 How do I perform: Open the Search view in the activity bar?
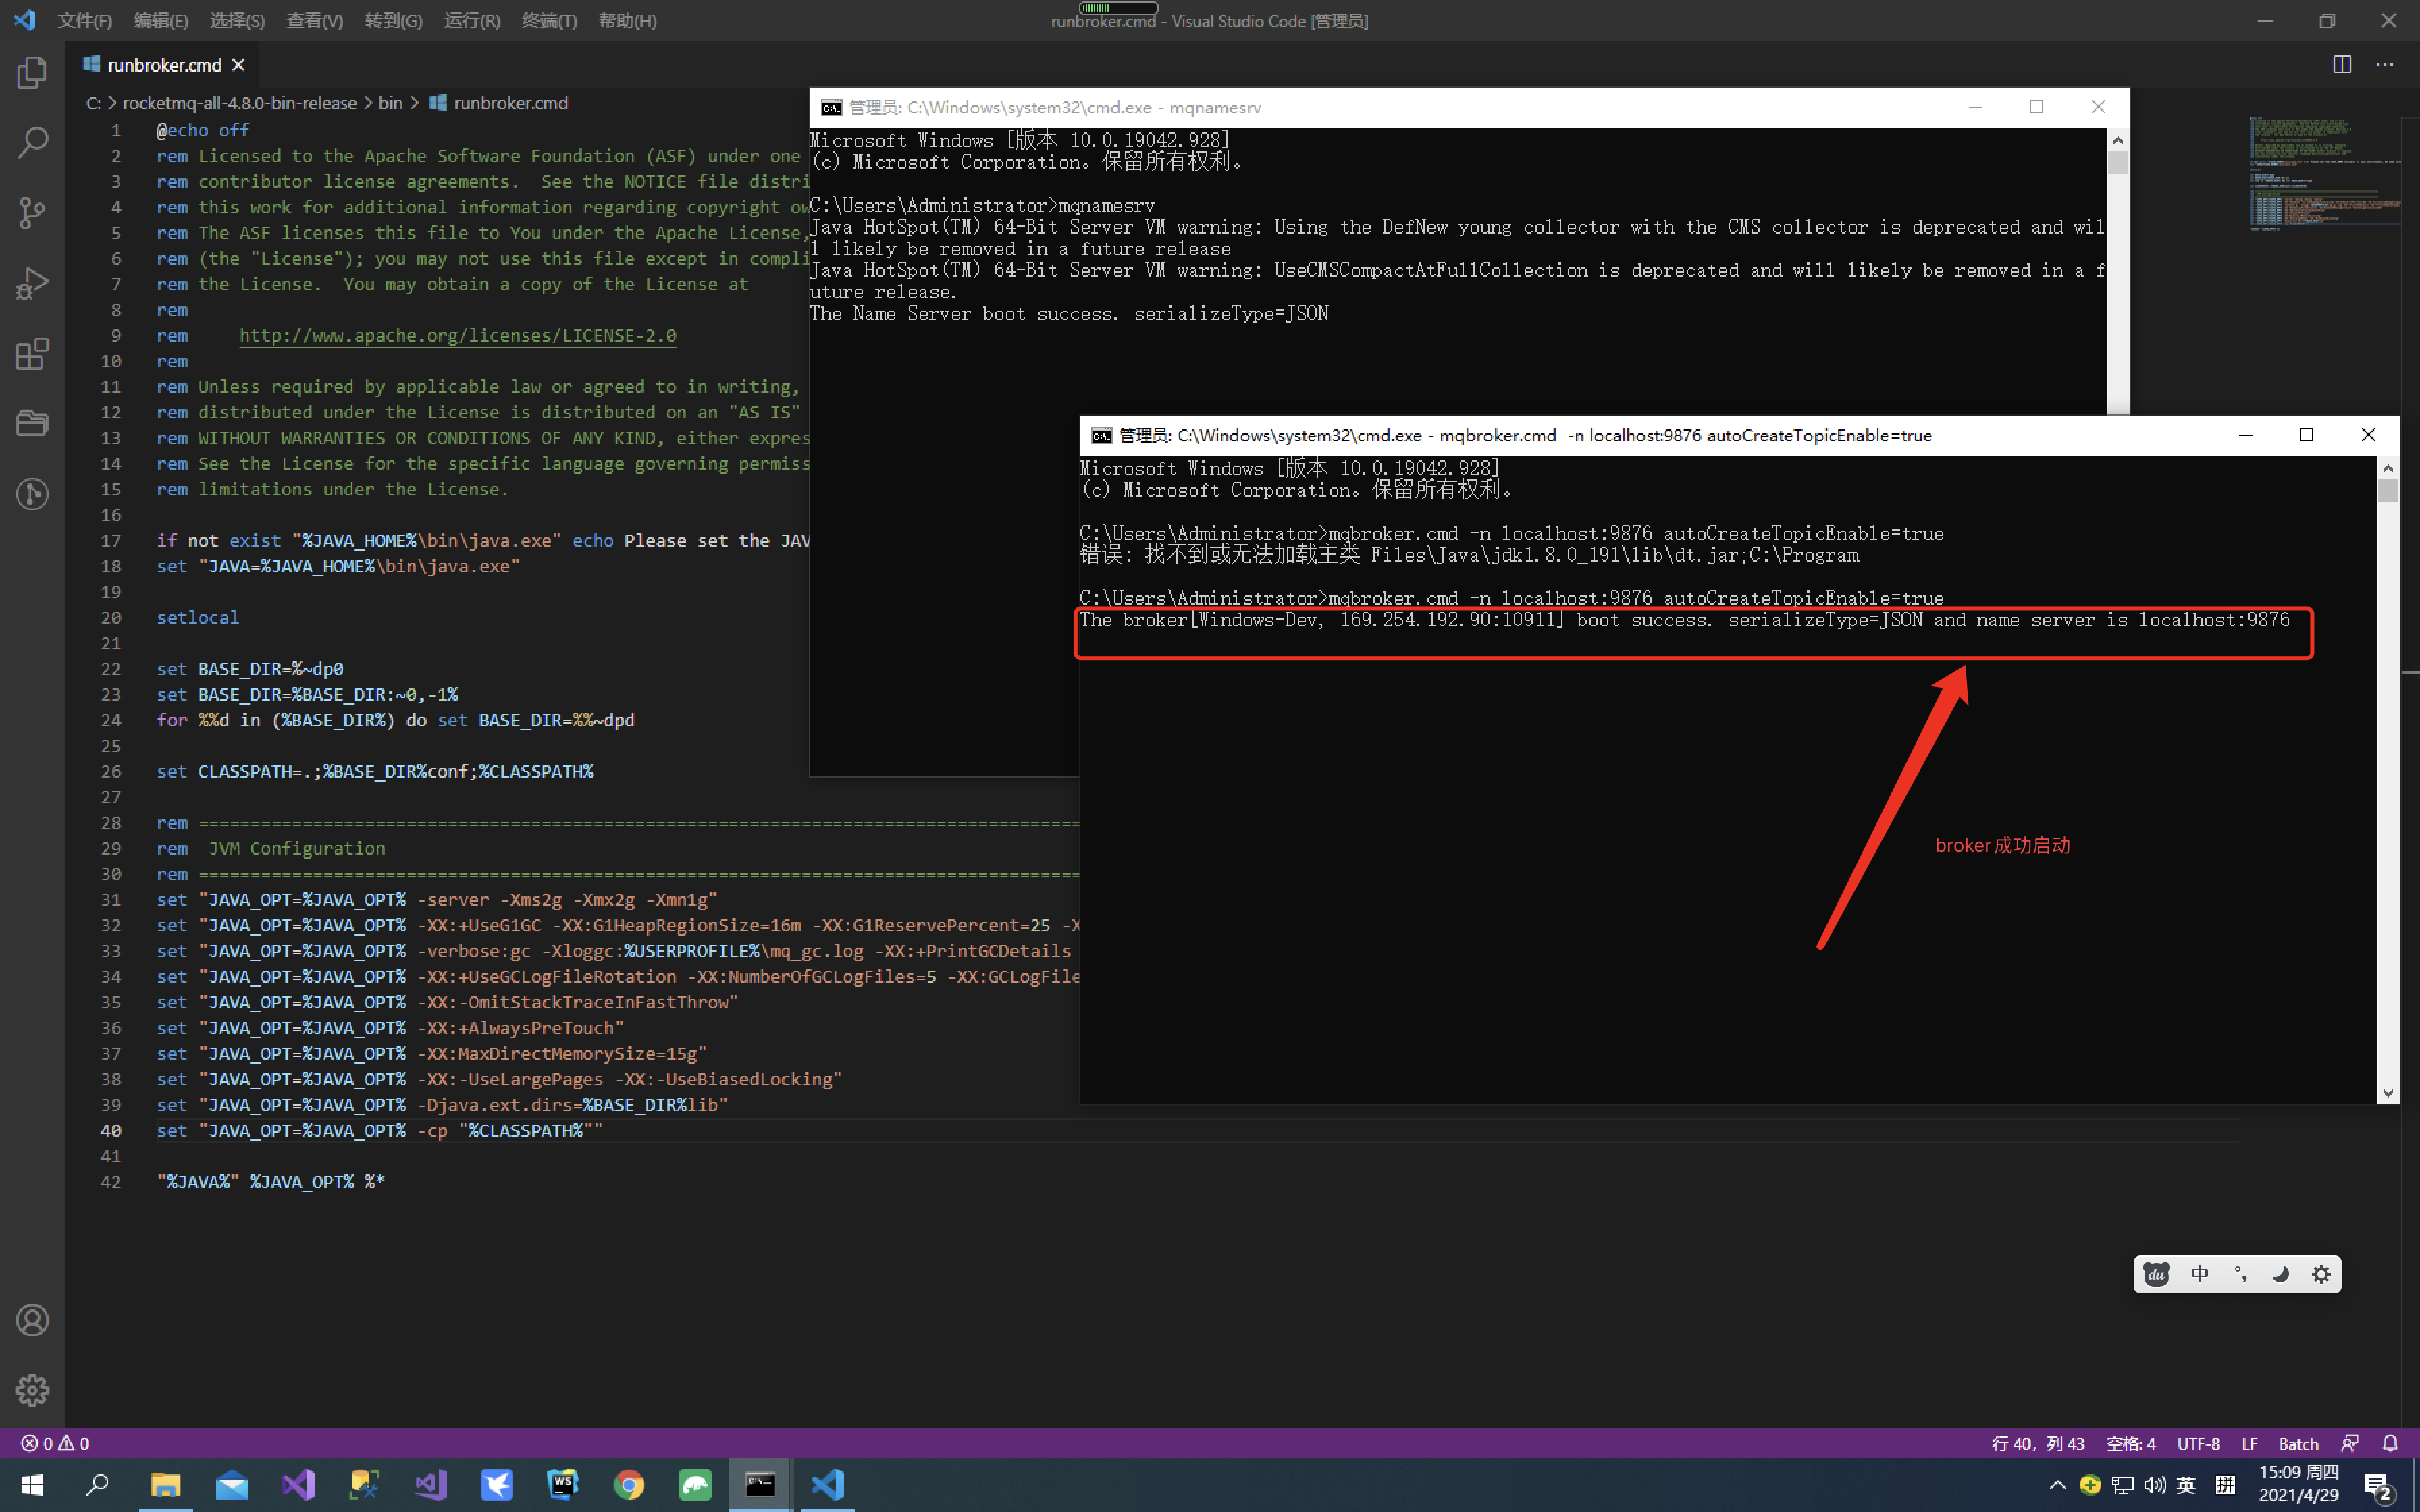(x=33, y=142)
